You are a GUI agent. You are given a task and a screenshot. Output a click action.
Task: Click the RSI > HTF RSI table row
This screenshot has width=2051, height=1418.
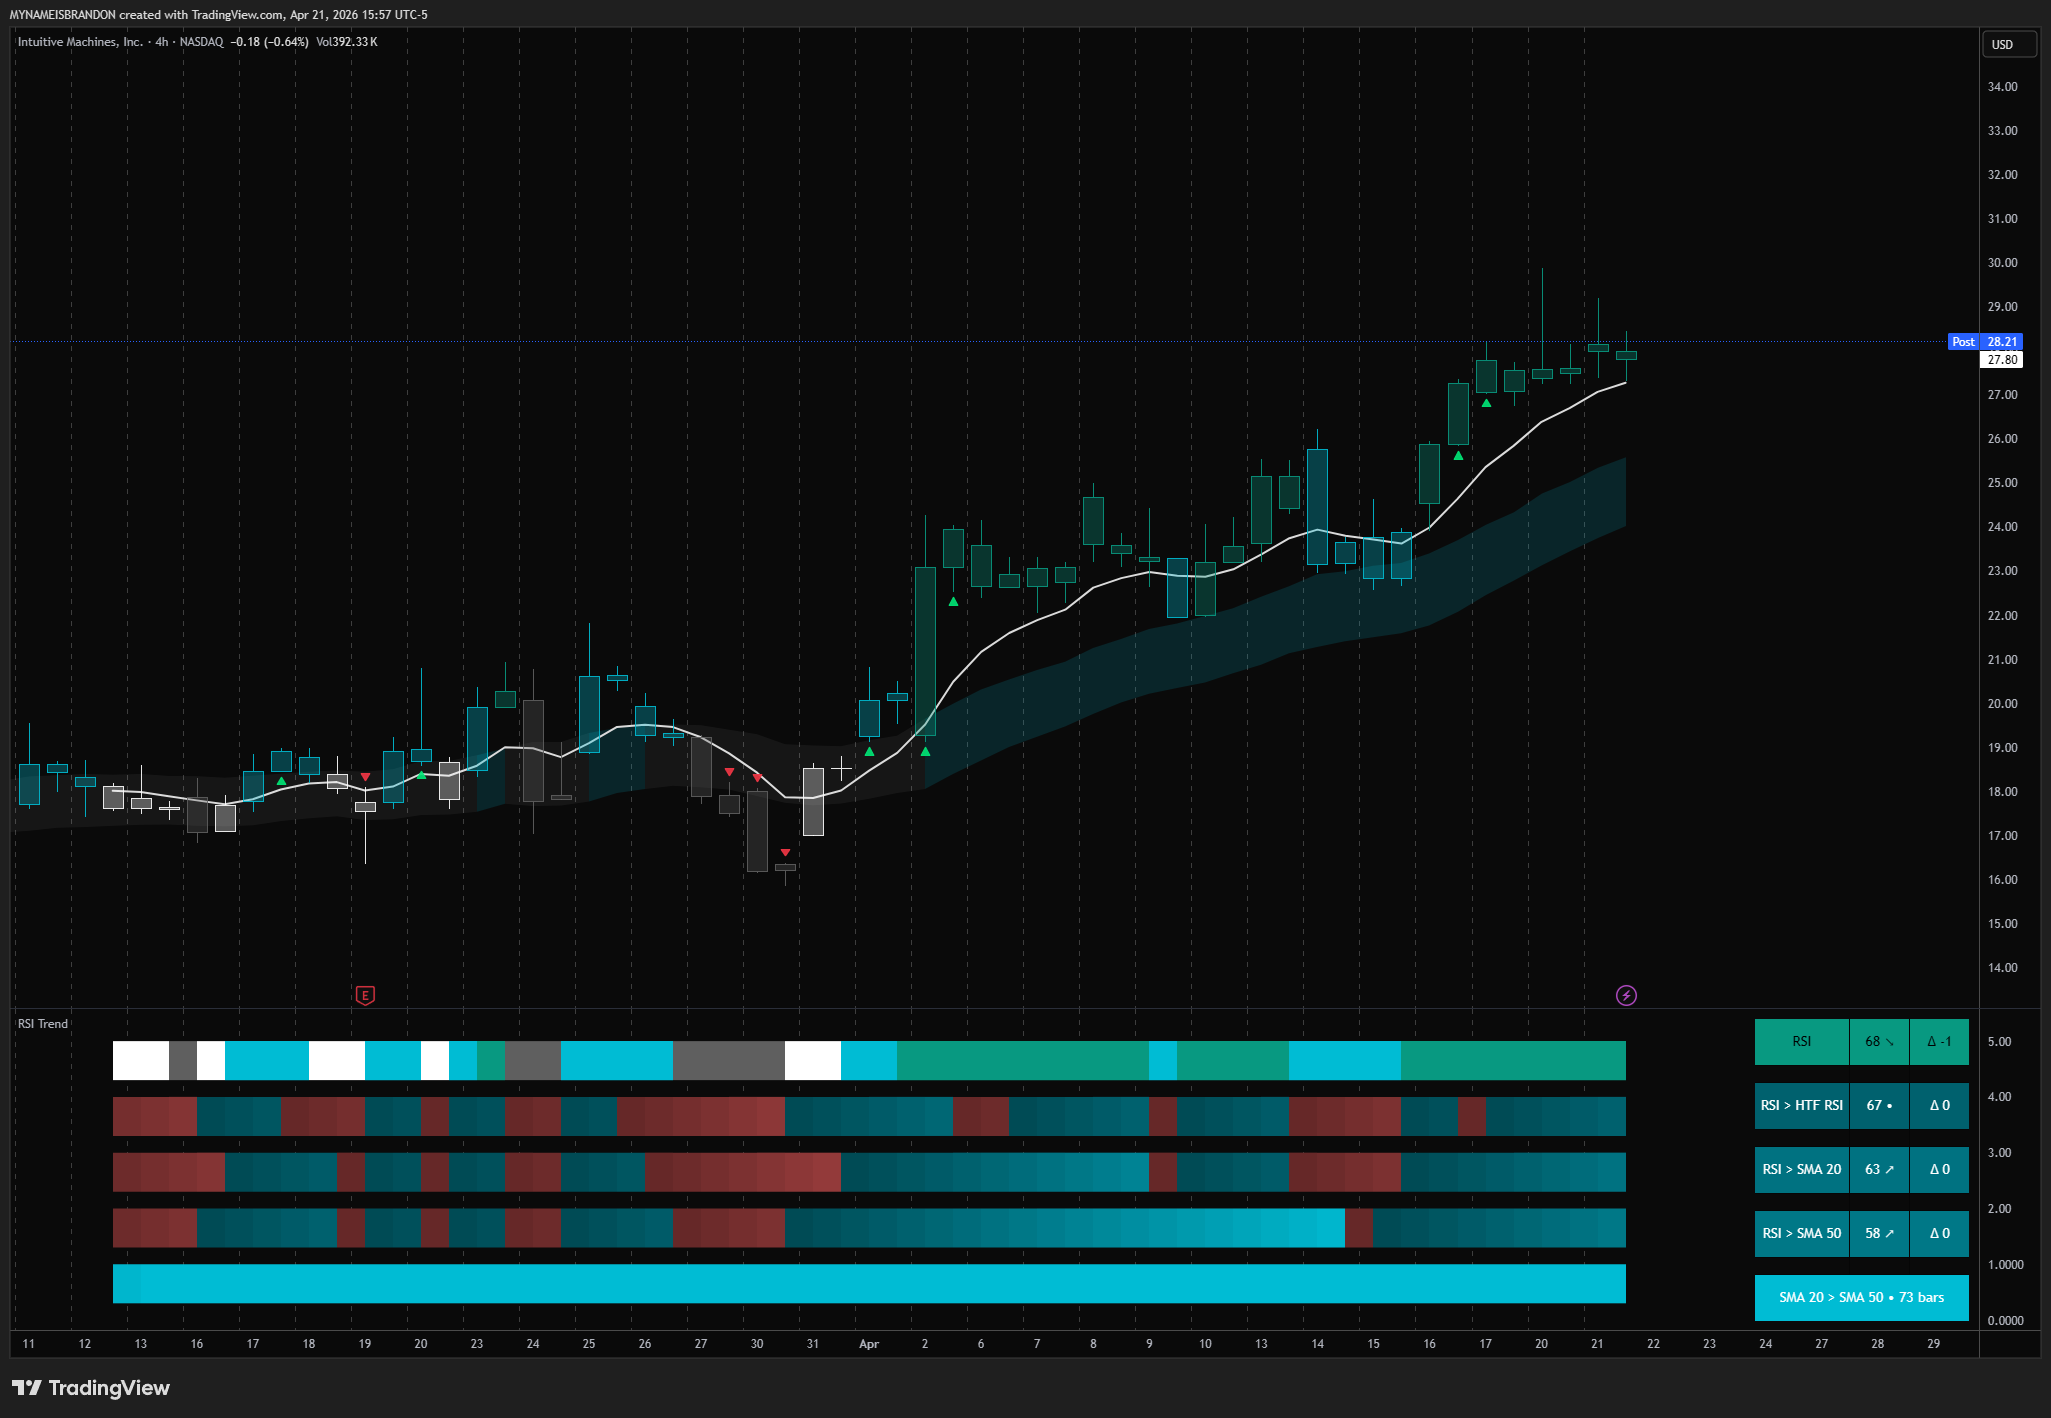(x=1861, y=1105)
